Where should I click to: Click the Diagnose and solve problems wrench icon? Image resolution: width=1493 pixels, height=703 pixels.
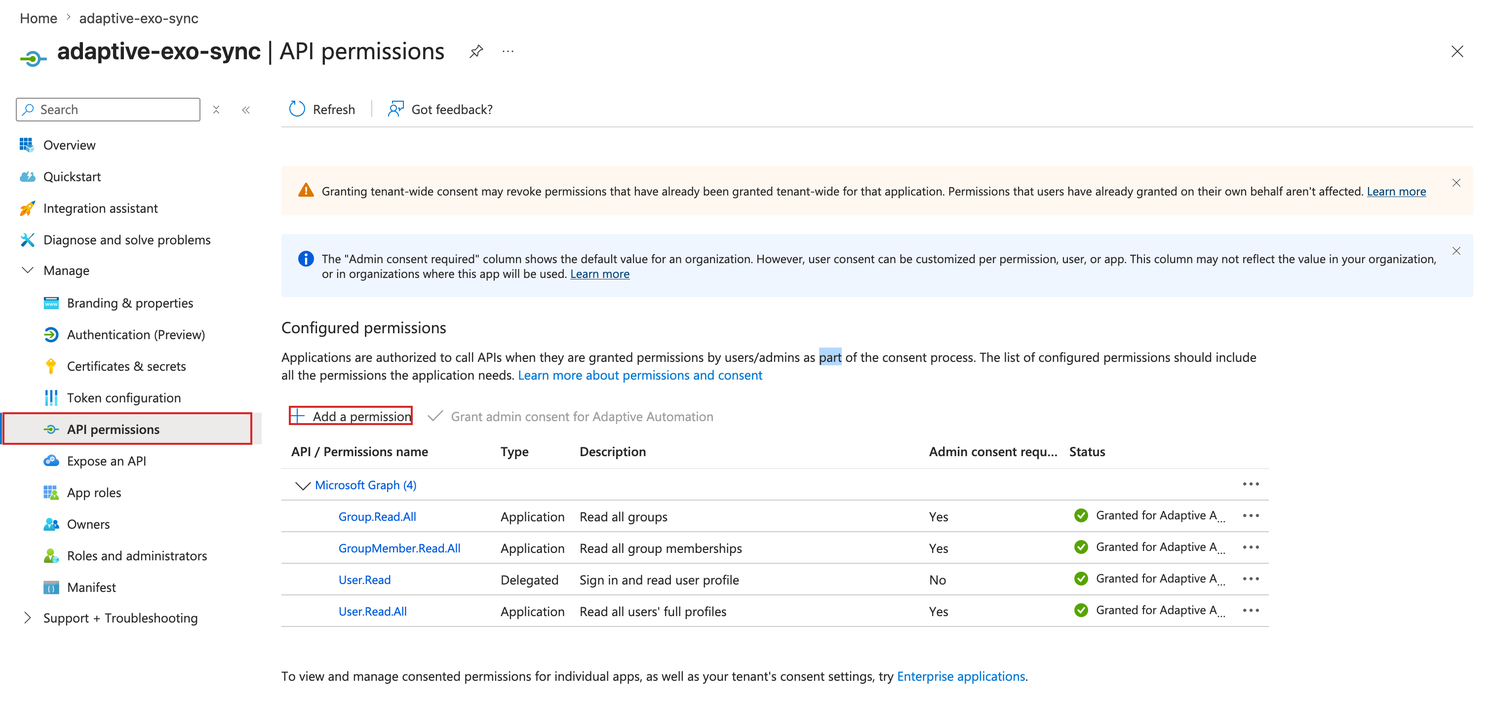(27, 240)
